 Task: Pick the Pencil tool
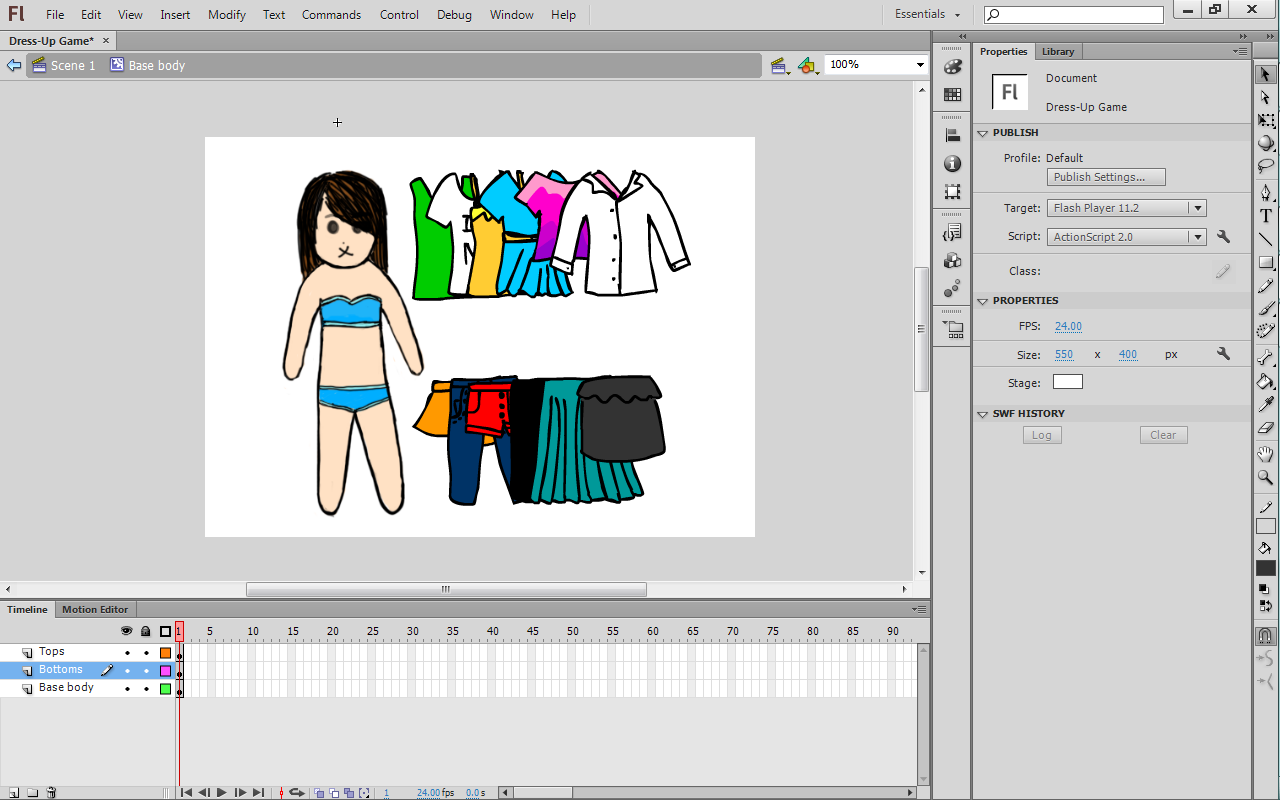coord(1266,286)
